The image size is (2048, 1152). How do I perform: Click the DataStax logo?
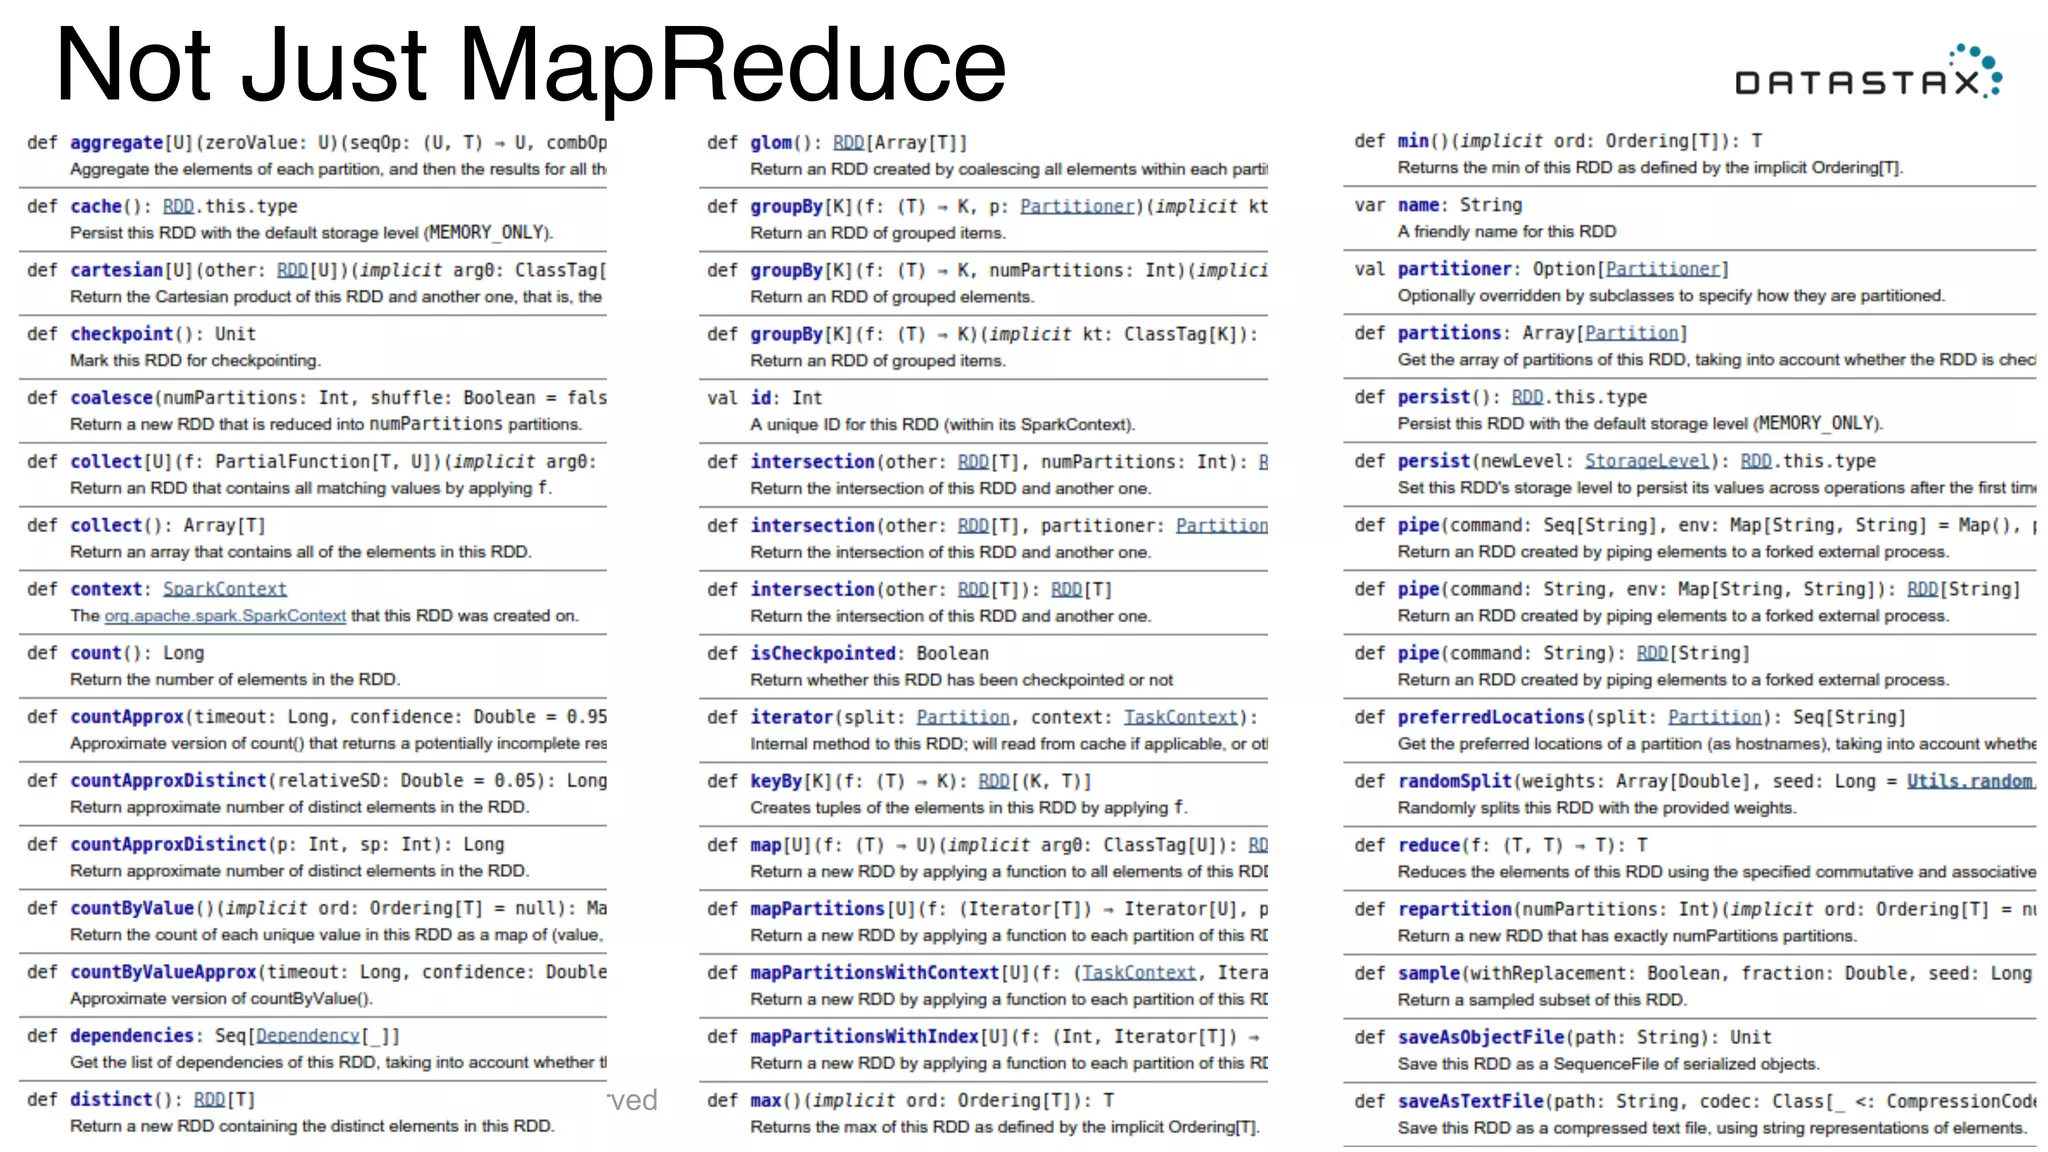click(1868, 72)
